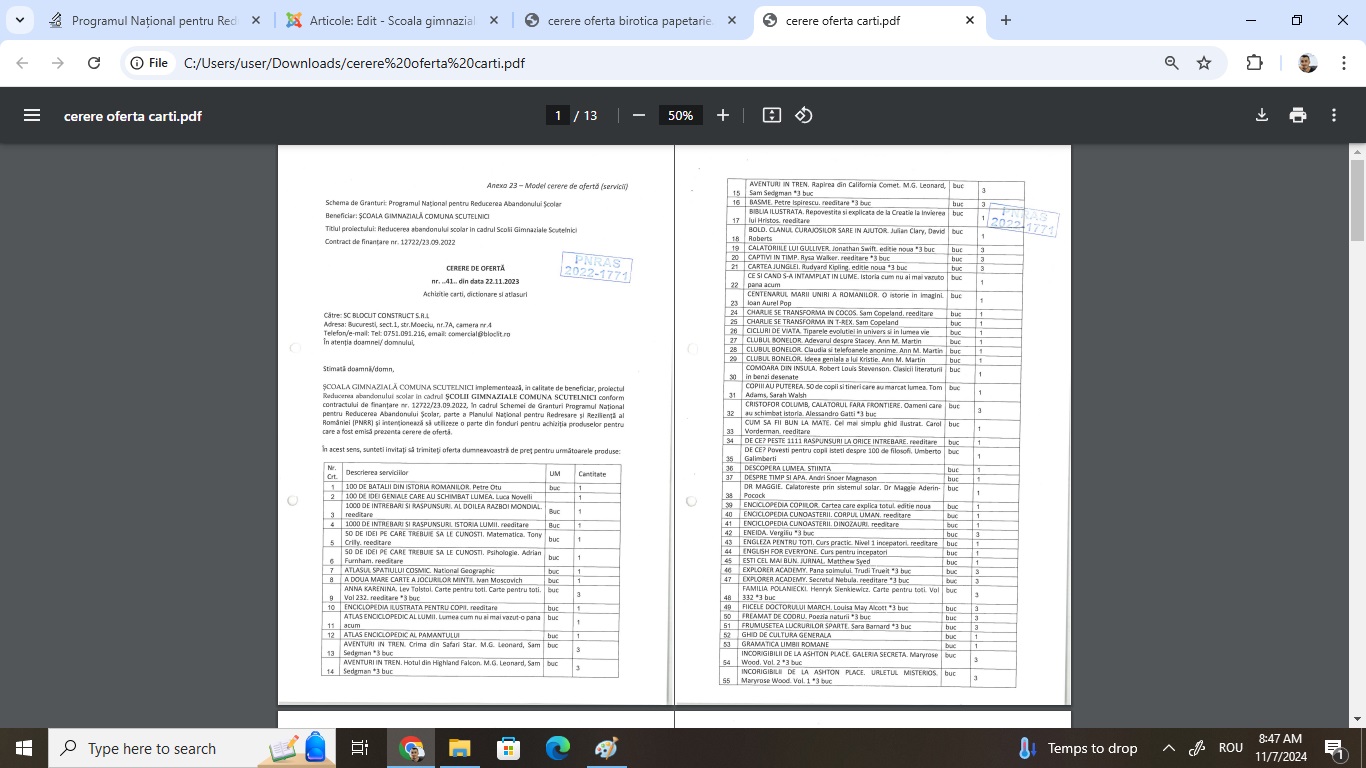Click row ATLAS ENCICLOPEDIC AL PAMANTULUI

(x=471, y=635)
